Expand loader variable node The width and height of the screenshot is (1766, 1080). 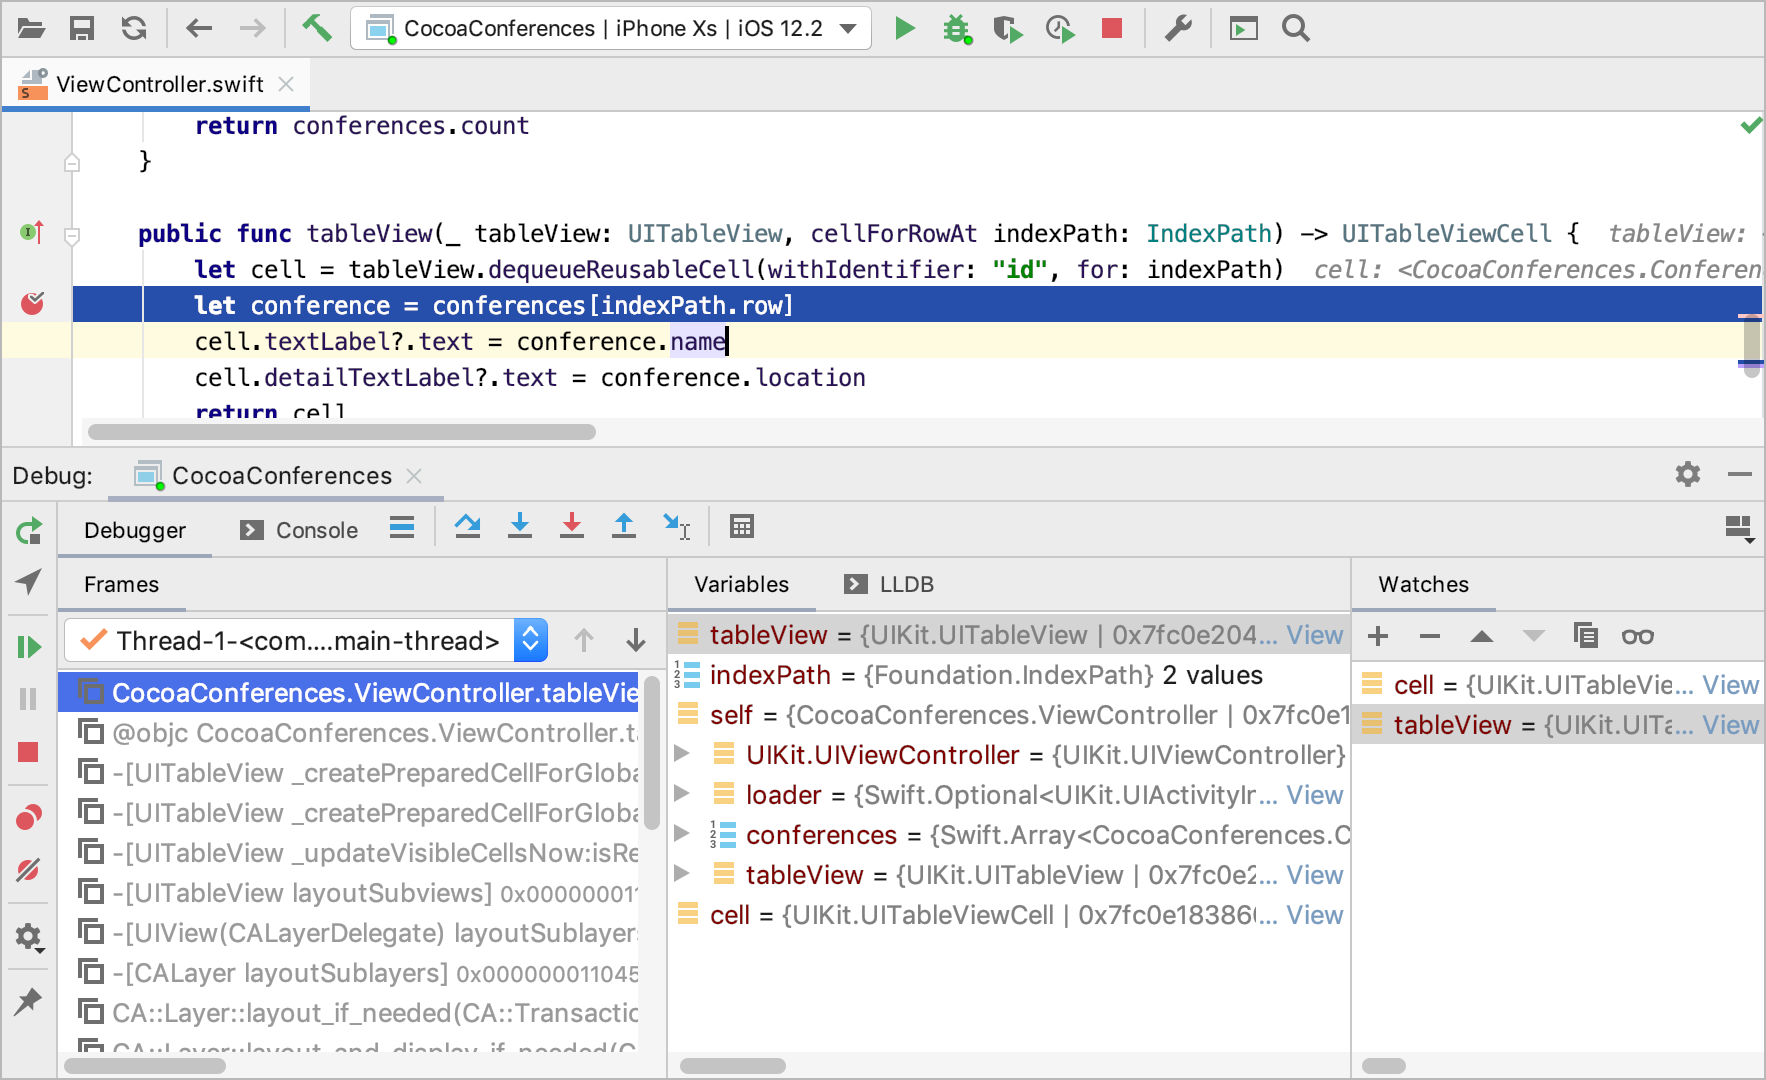tap(683, 794)
